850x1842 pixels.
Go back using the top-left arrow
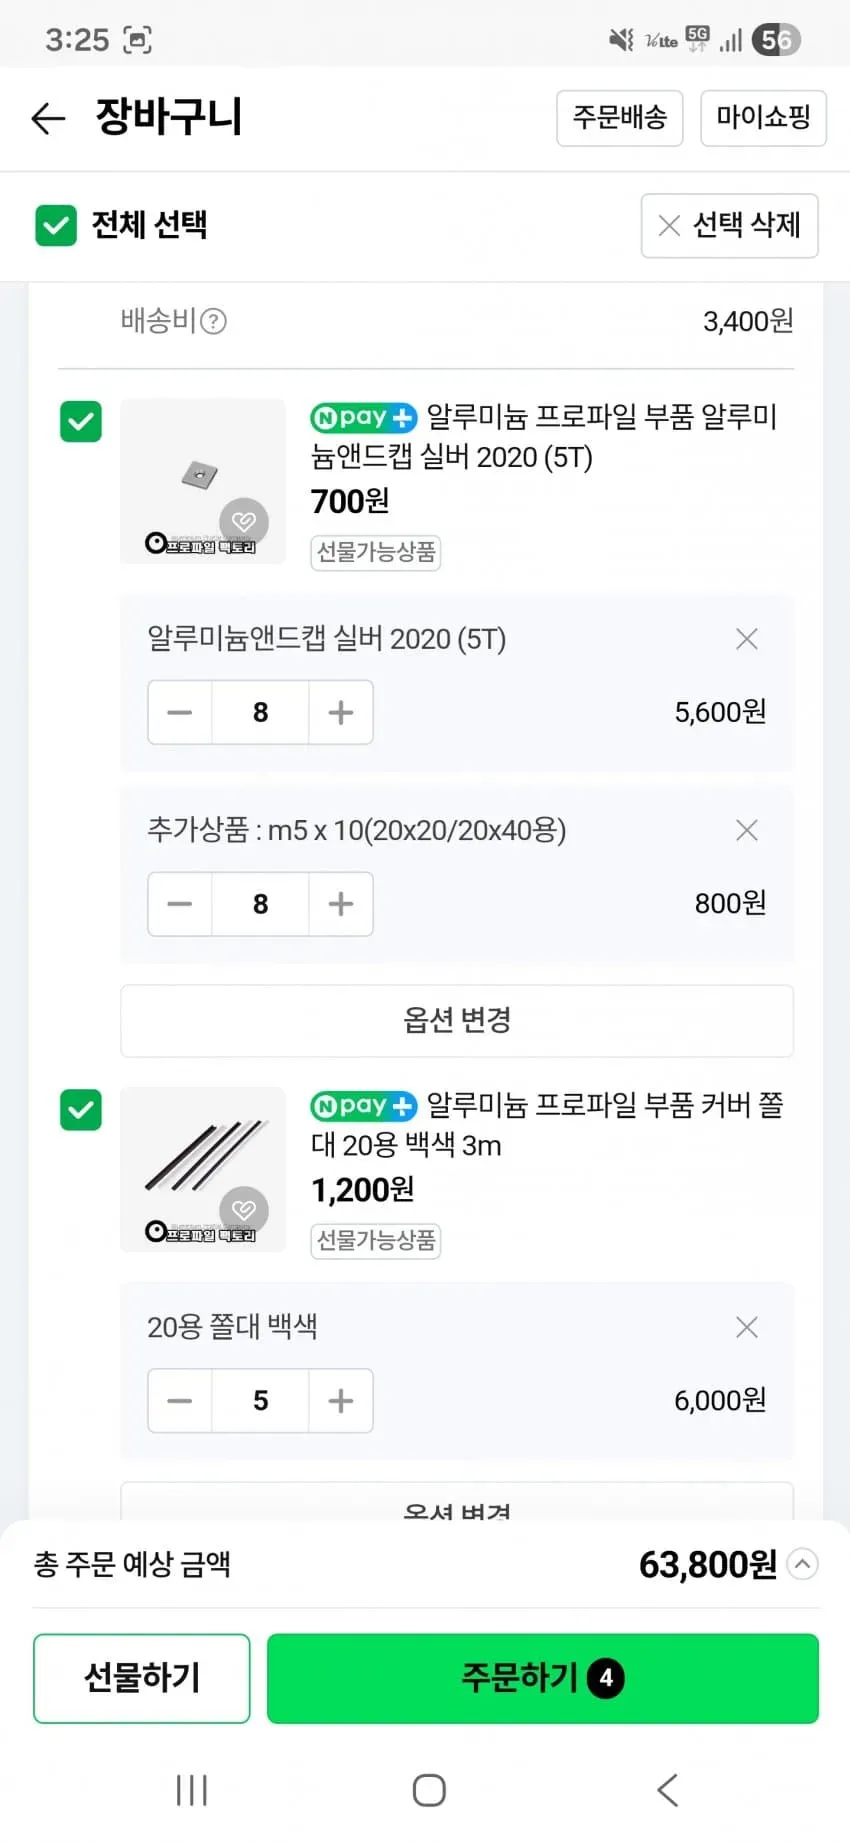click(x=48, y=118)
